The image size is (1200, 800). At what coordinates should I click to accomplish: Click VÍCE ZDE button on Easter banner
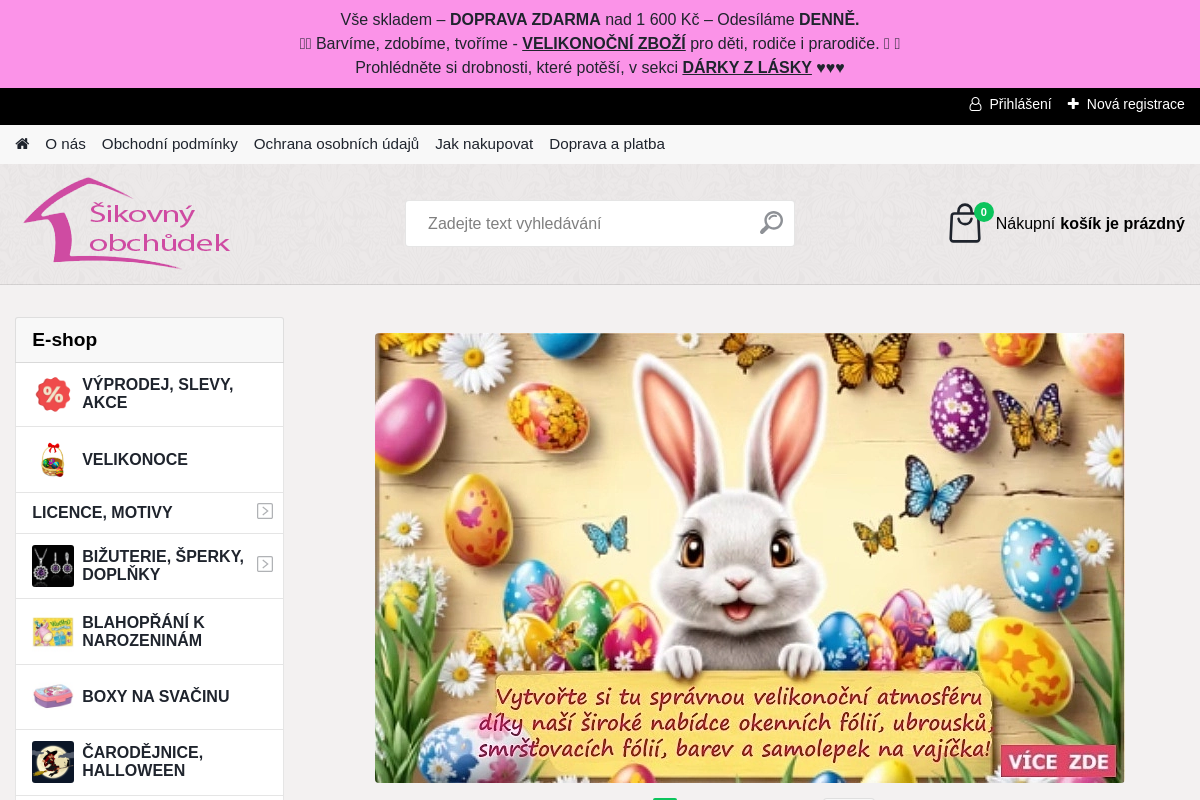point(1058,762)
